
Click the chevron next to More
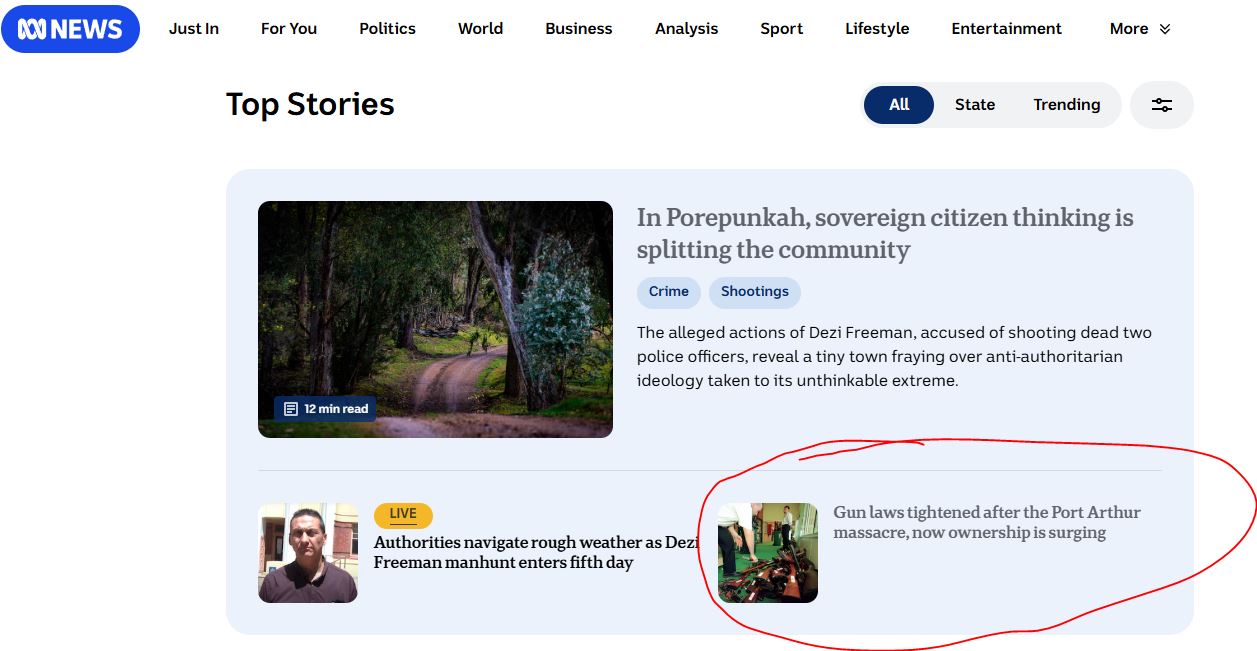point(1165,29)
